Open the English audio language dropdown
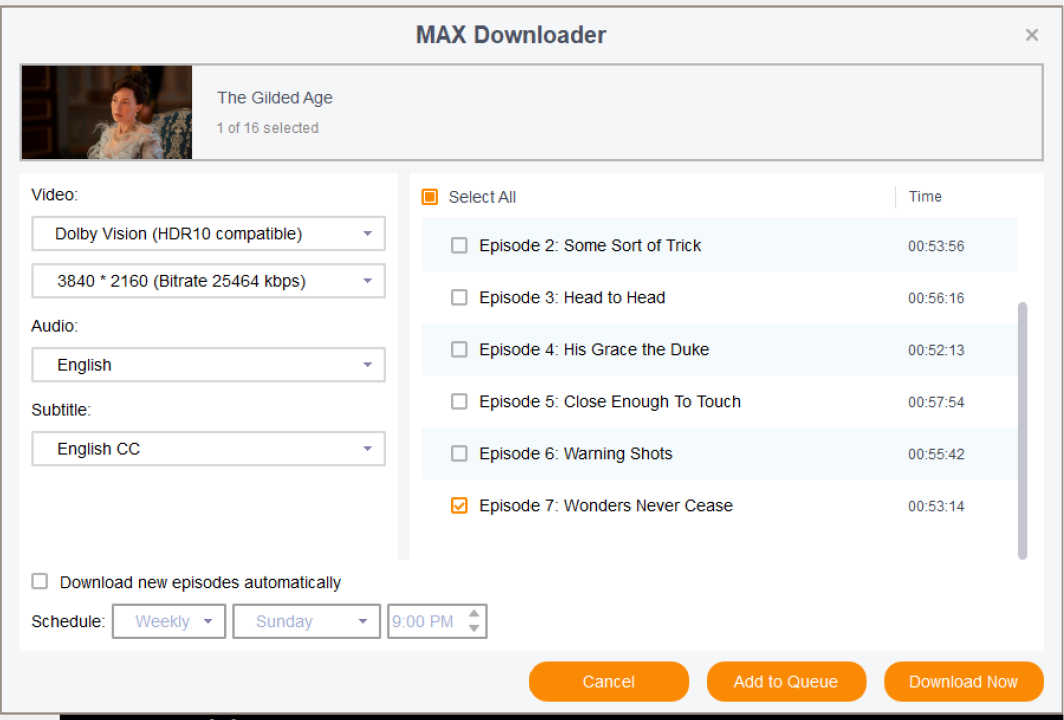This screenshot has width=1064, height=720. (208, 365)
